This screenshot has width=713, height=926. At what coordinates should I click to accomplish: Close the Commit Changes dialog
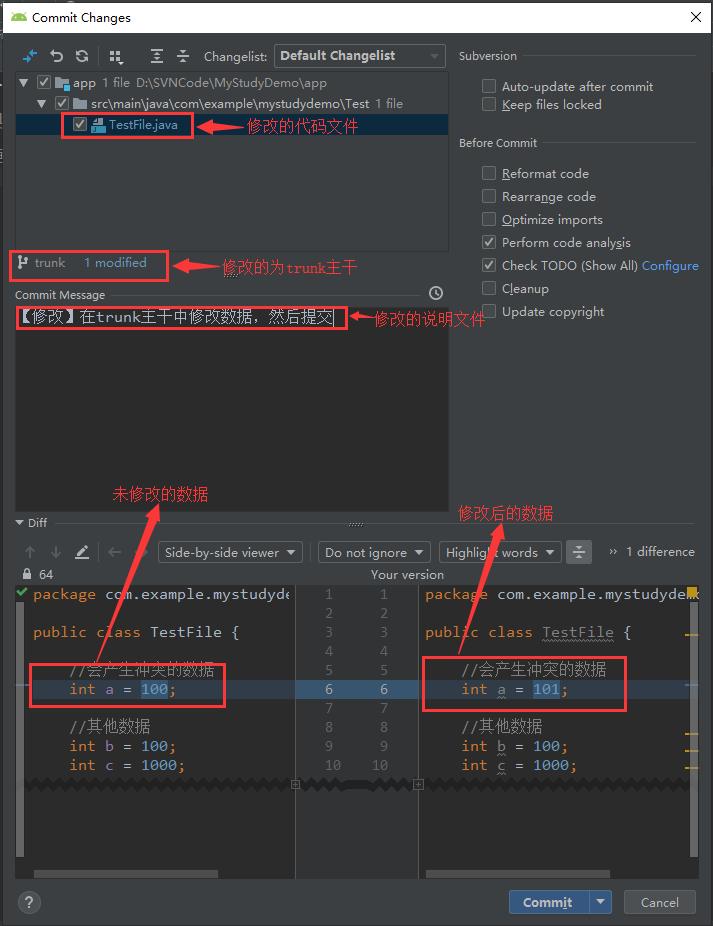point(696,17)
